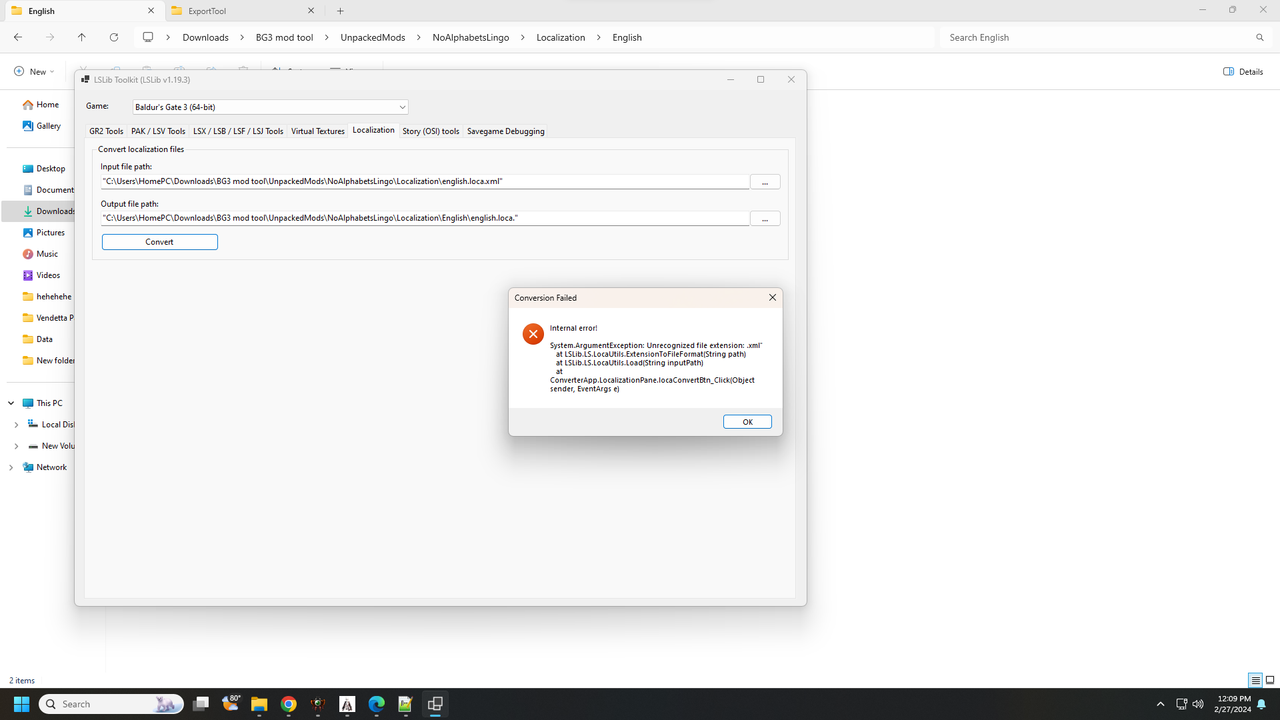
Task: Open Home in Explorer sidebar
Action: point(40,105)
